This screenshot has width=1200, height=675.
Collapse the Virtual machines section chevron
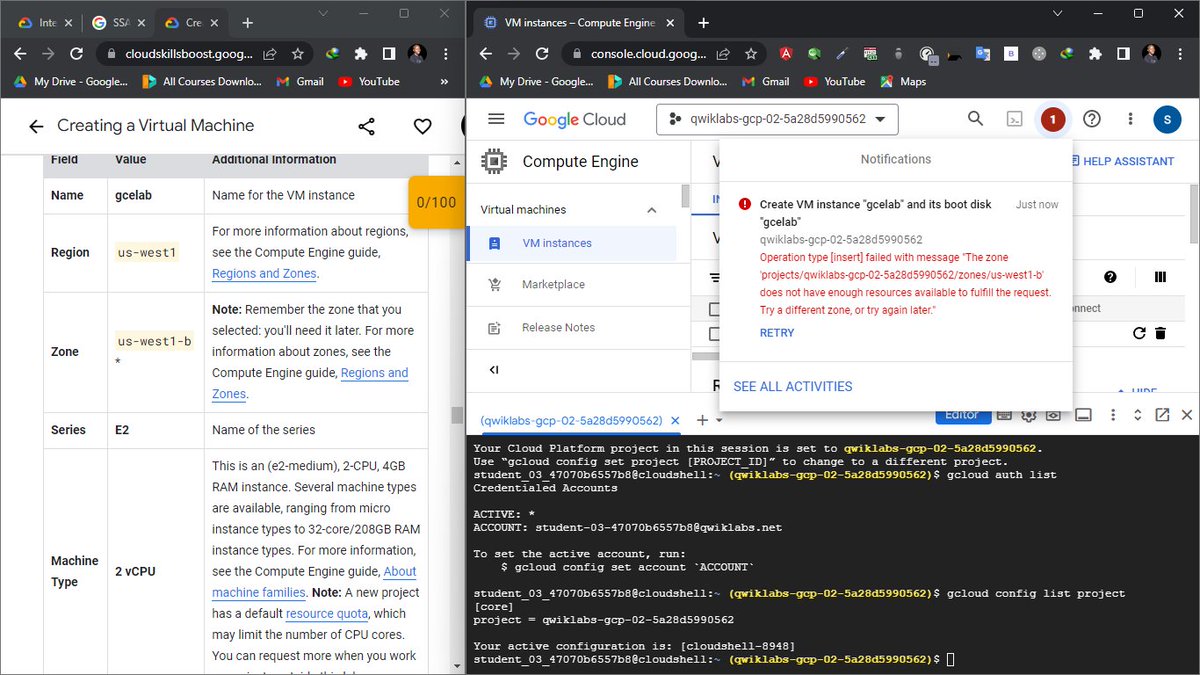click(x=652, y=210)
